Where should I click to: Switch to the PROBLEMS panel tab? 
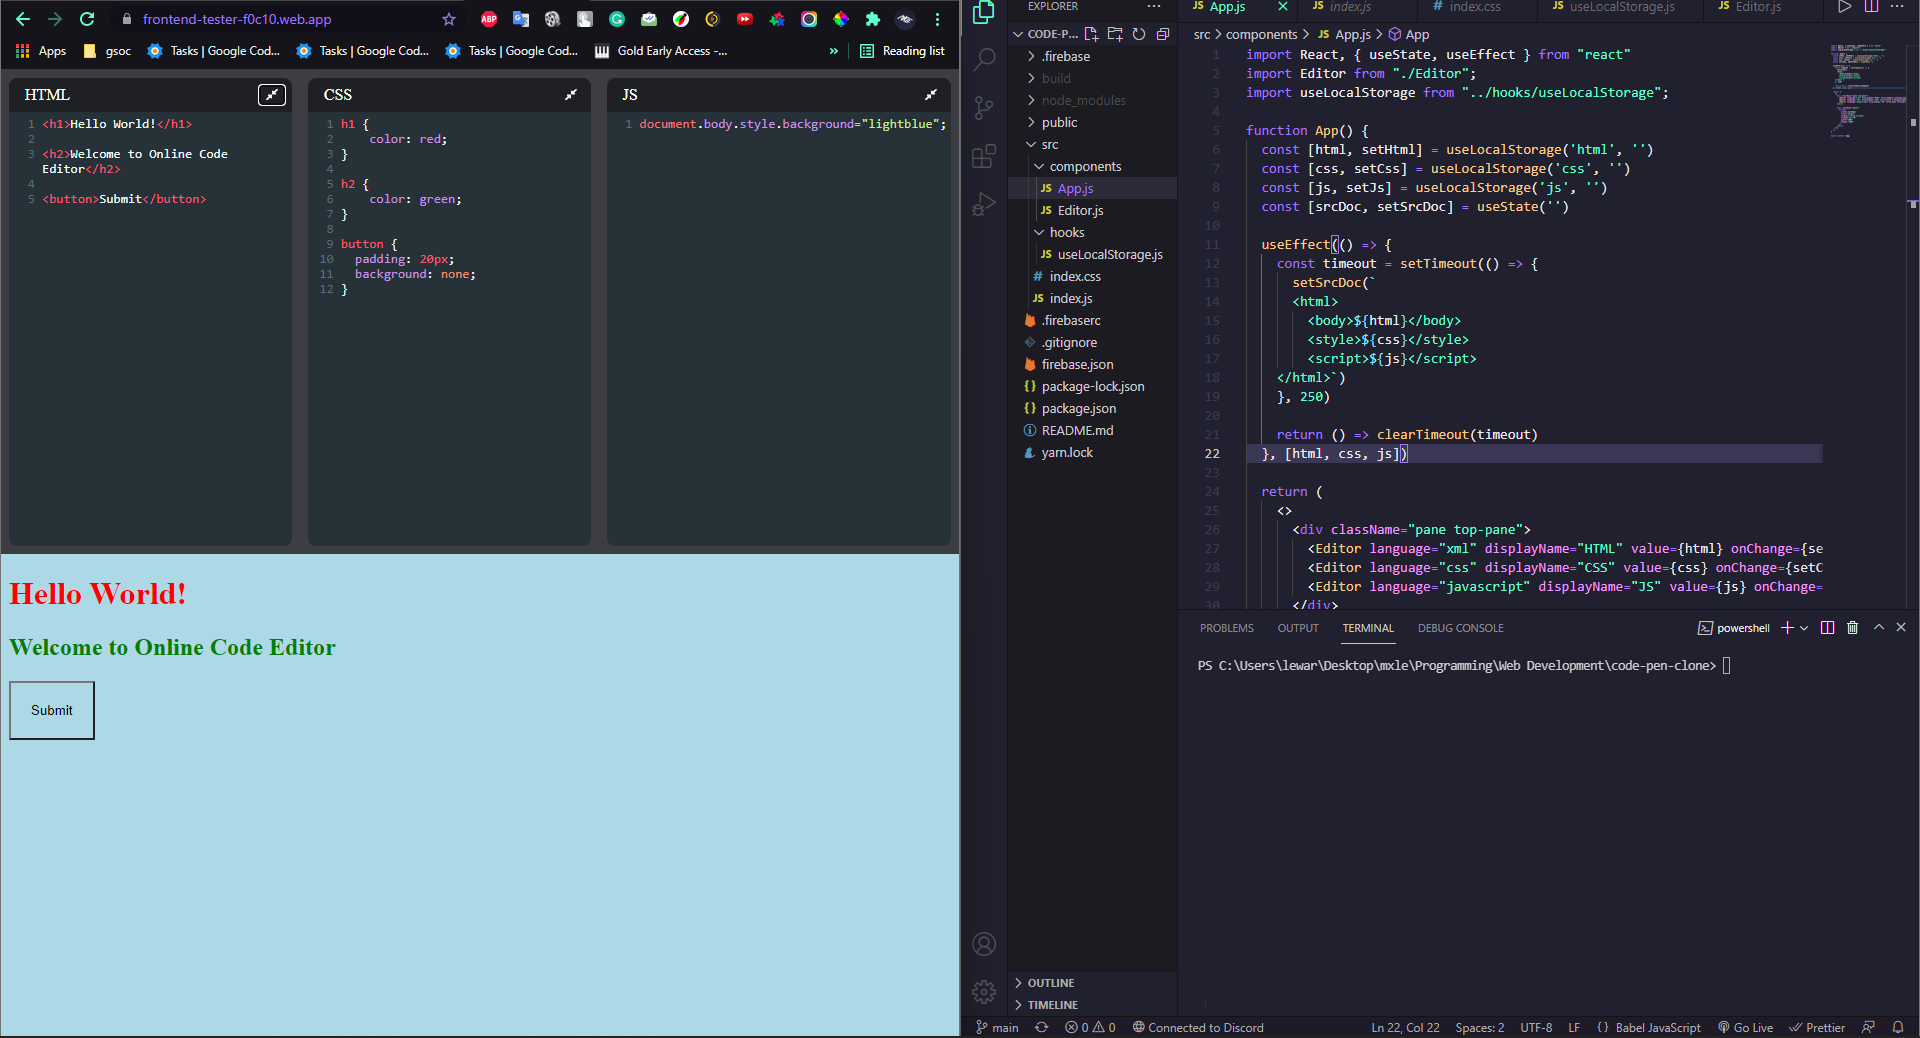1226,628
